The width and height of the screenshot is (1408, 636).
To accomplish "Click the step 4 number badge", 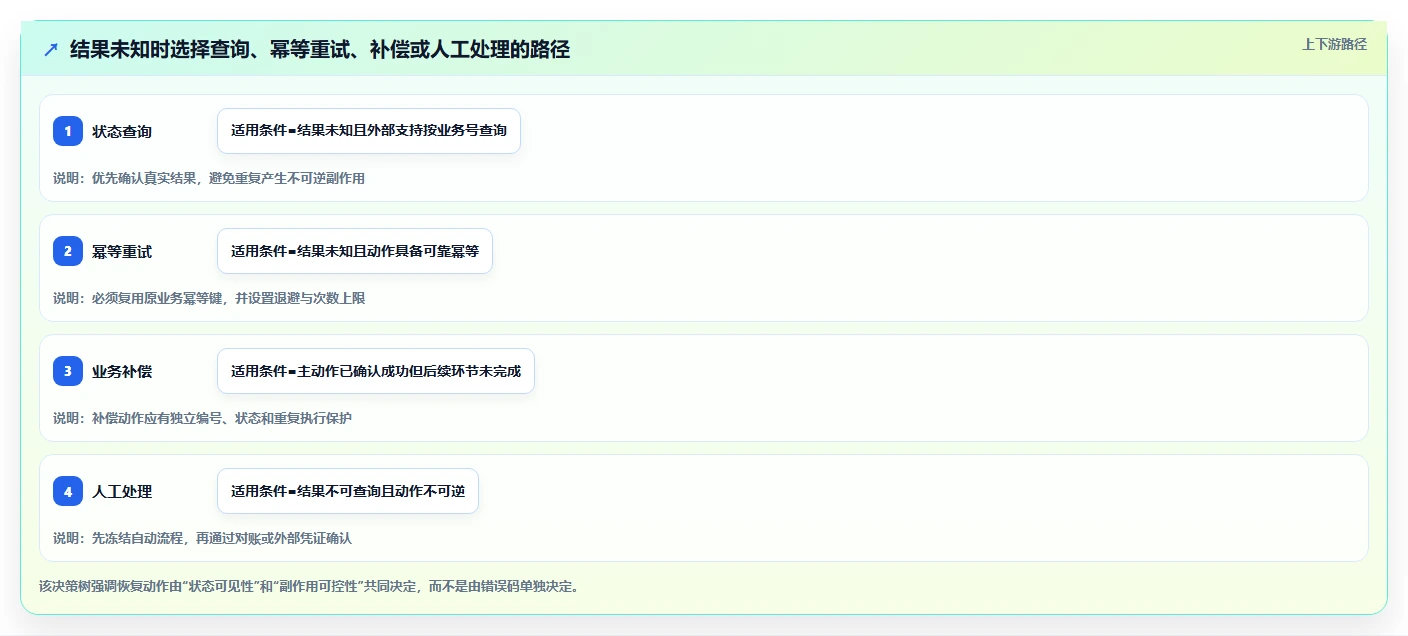I will point(68,491).
